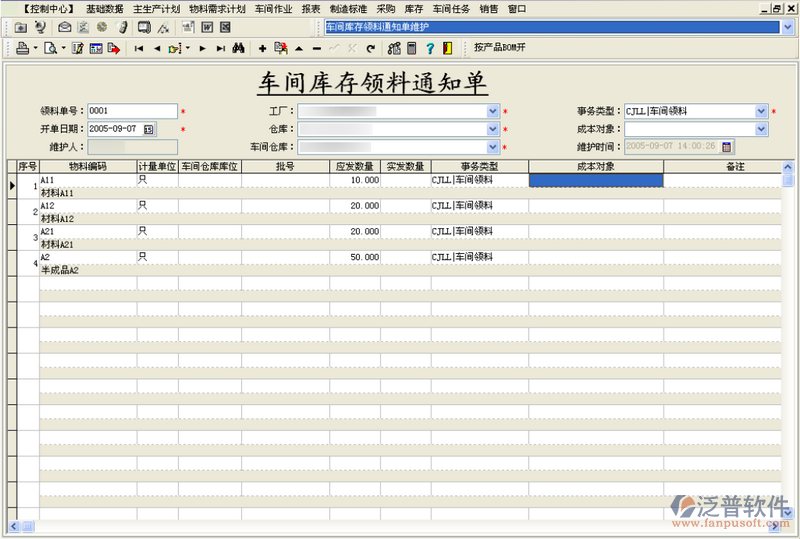
Task: Click the 领料单号 input field
Action: [x=132, y=112]
